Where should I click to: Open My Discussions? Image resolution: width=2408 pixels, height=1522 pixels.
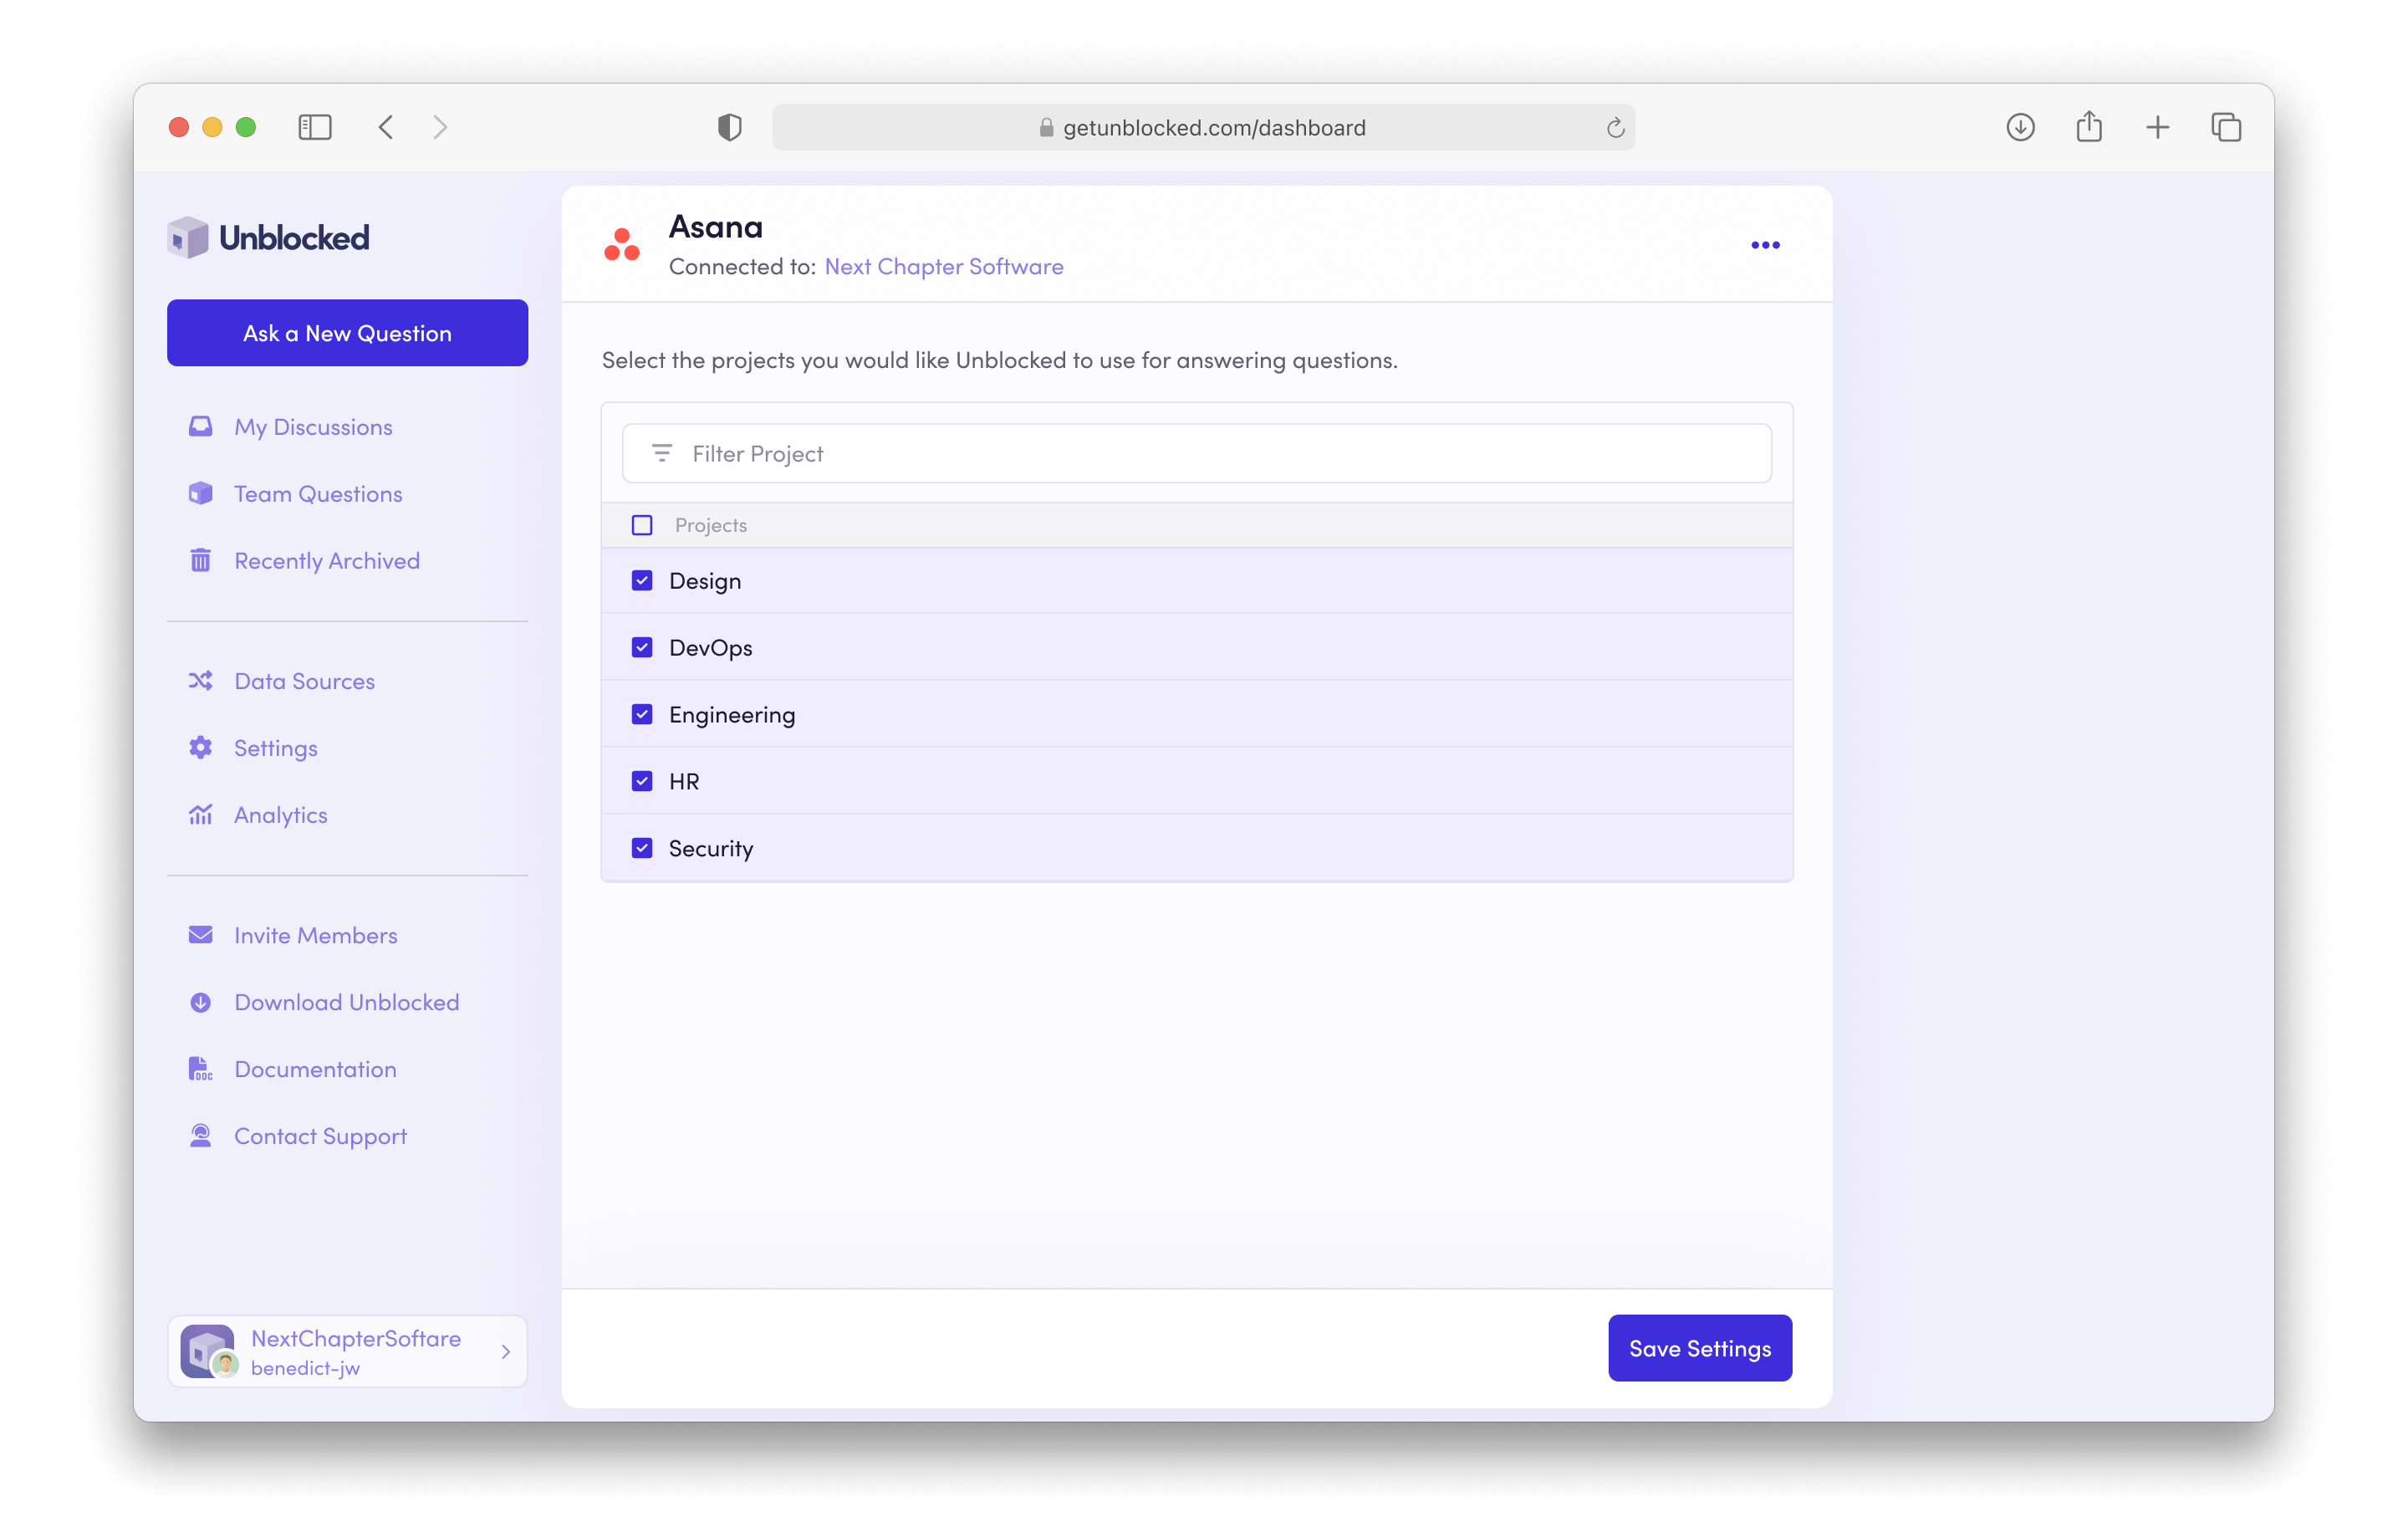pos(313,427)
